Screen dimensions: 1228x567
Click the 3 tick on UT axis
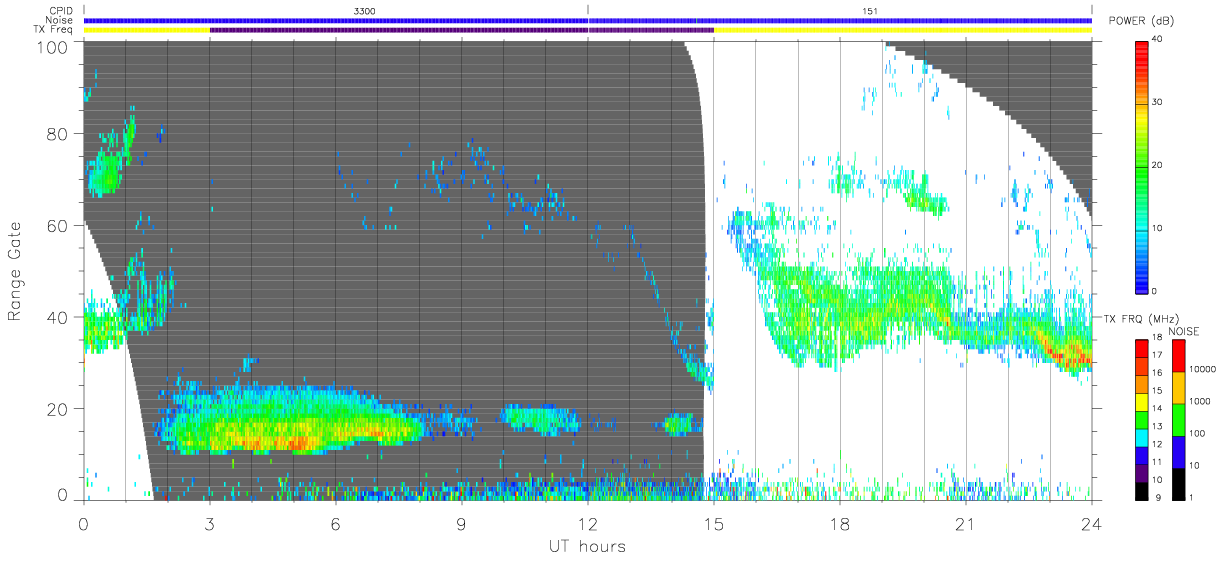coord(210,523)
